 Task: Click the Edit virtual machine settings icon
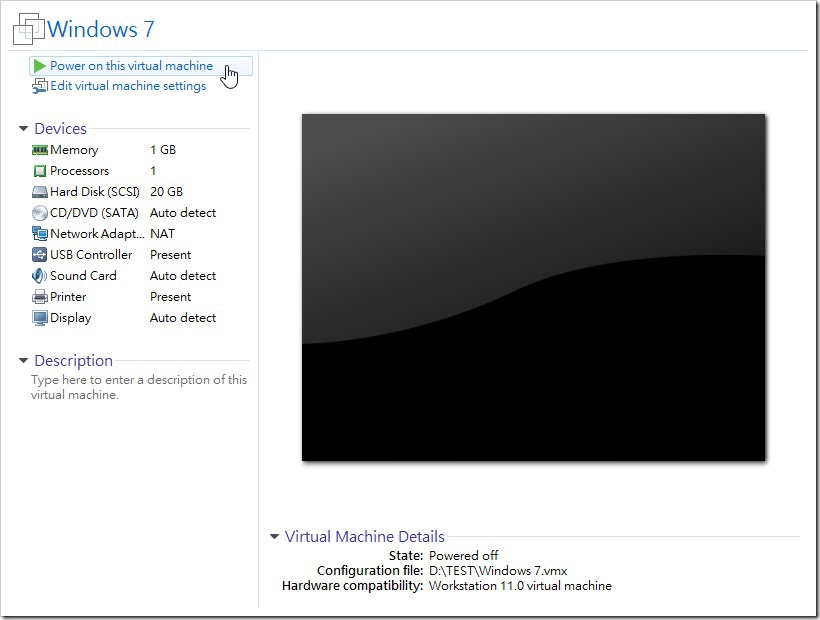(x=40, y=86)
